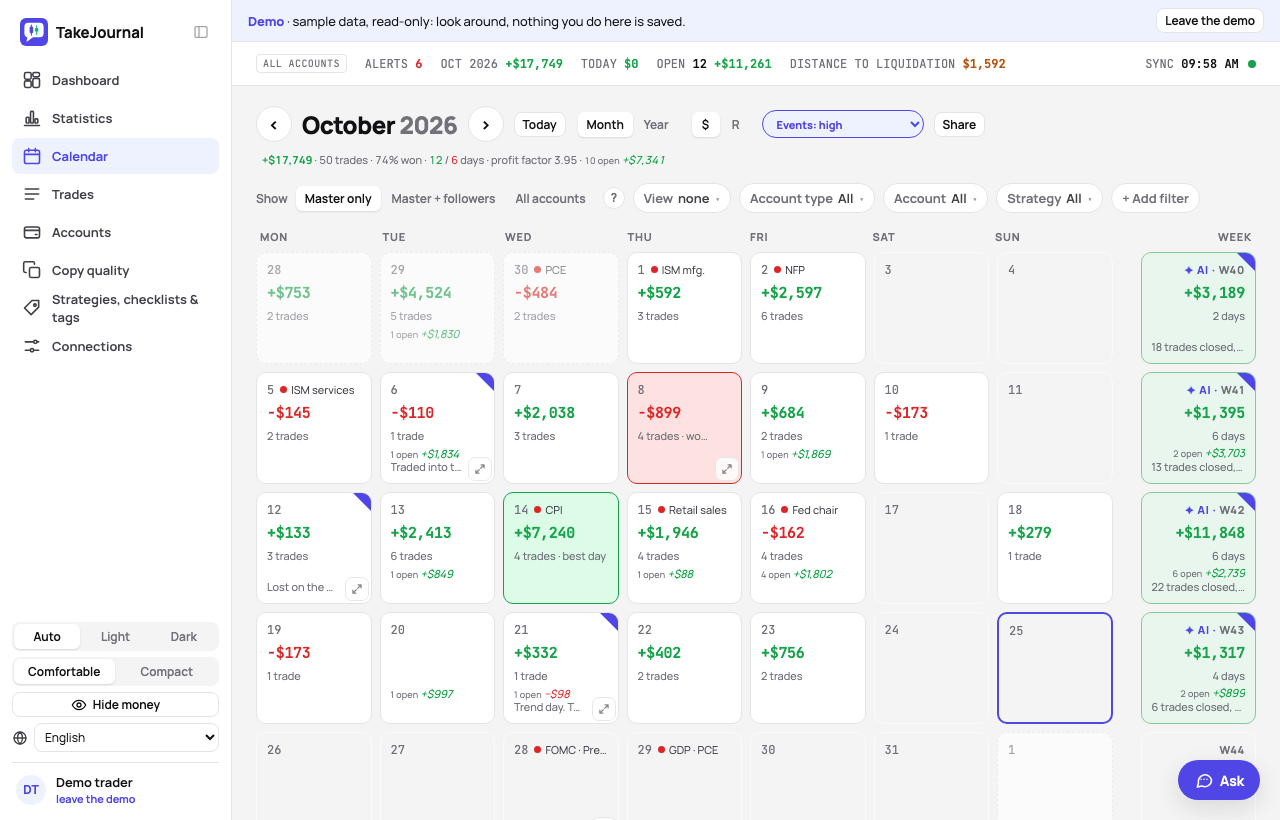Screen dimensions: 1280x820
Task: Go to previous month arrow
Action: tap(274, 124)
